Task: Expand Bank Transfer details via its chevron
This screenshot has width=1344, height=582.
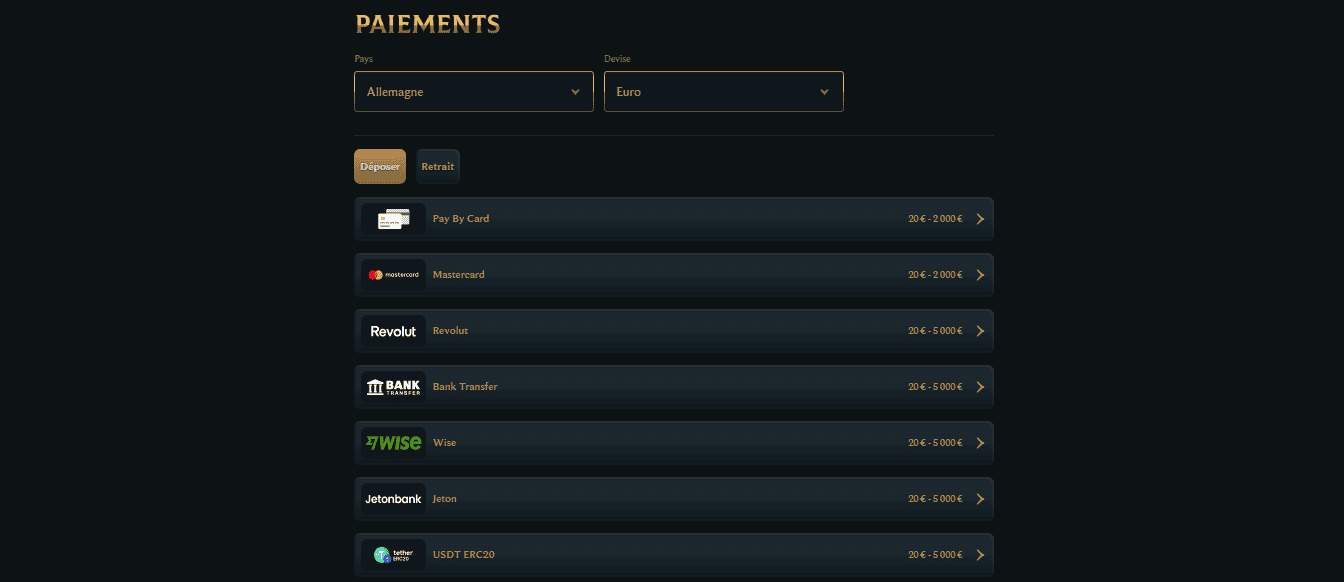Action: pos(979,386)
